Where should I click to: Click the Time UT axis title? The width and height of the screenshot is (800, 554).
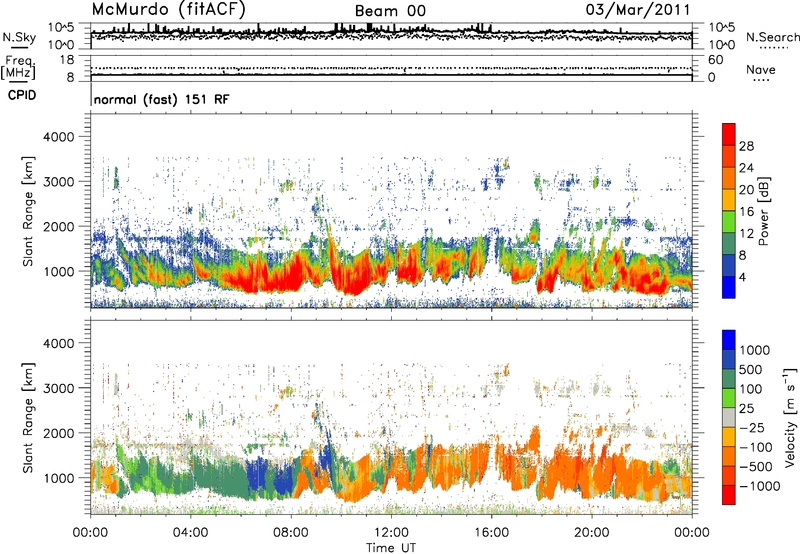tap(391, 548)
